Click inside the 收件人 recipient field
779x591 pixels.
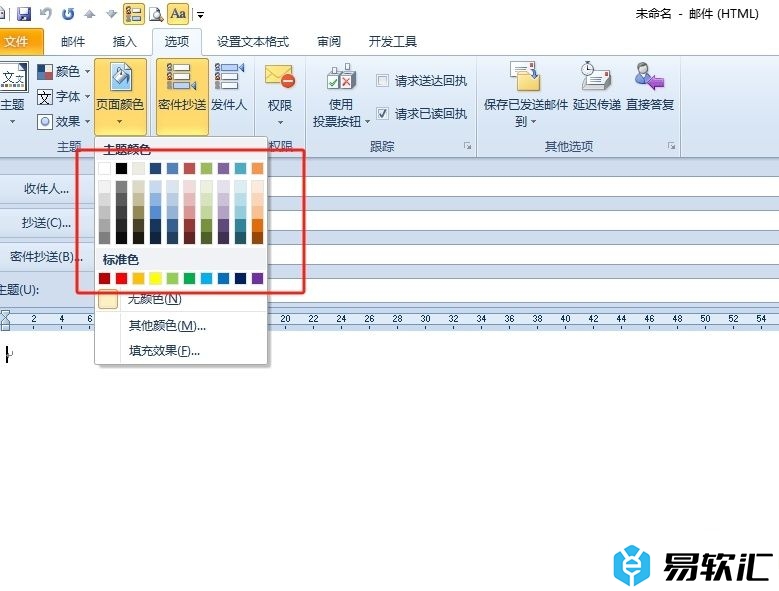523,187
